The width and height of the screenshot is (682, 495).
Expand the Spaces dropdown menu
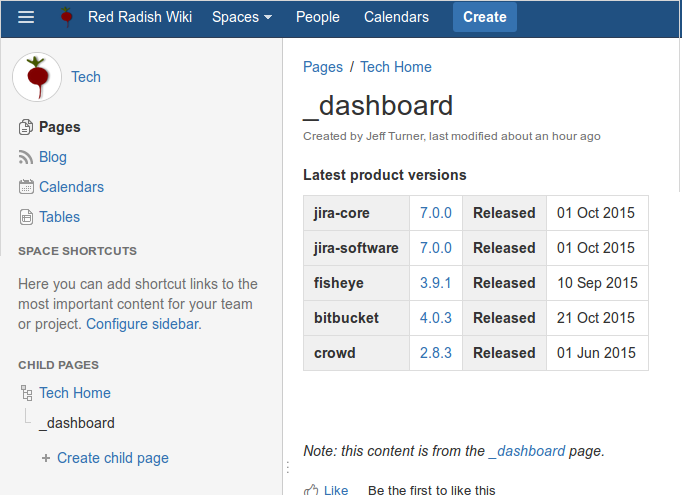(242, 17)
